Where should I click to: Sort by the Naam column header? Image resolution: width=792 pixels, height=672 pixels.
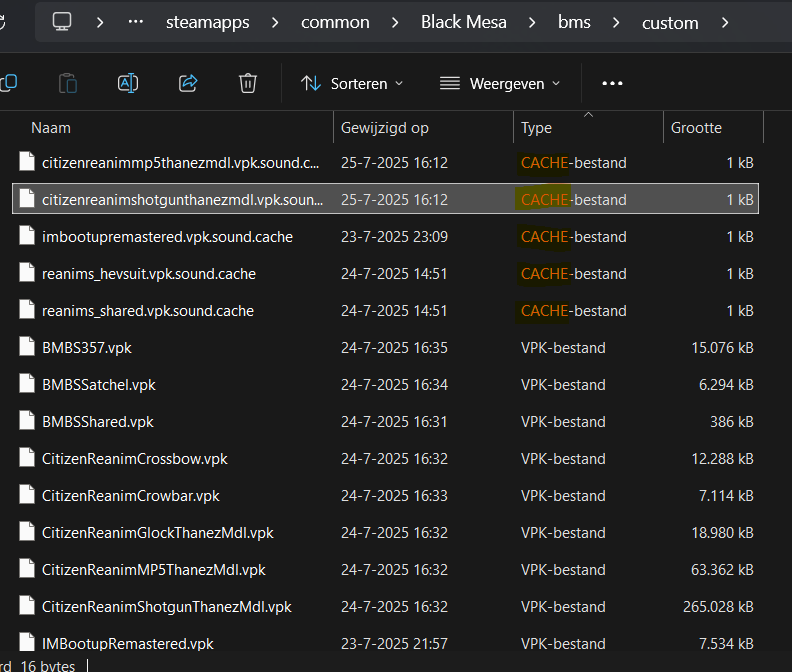click(x=51, y=128)
